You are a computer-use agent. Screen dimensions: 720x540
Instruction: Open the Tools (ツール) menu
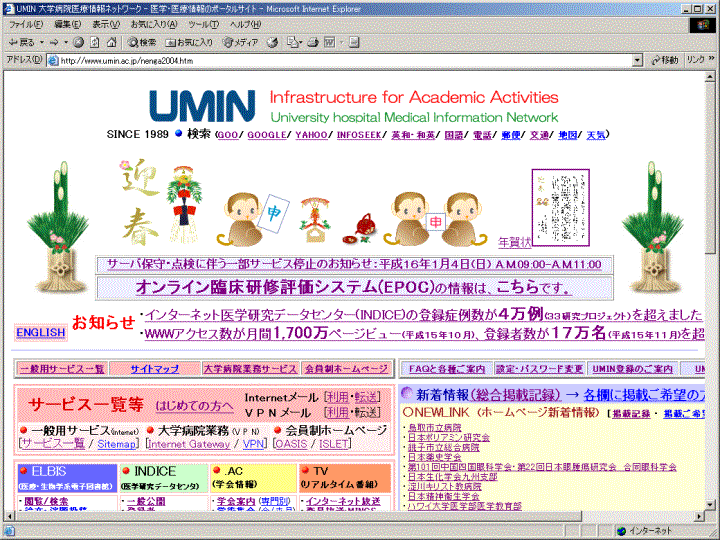[203, 24]
